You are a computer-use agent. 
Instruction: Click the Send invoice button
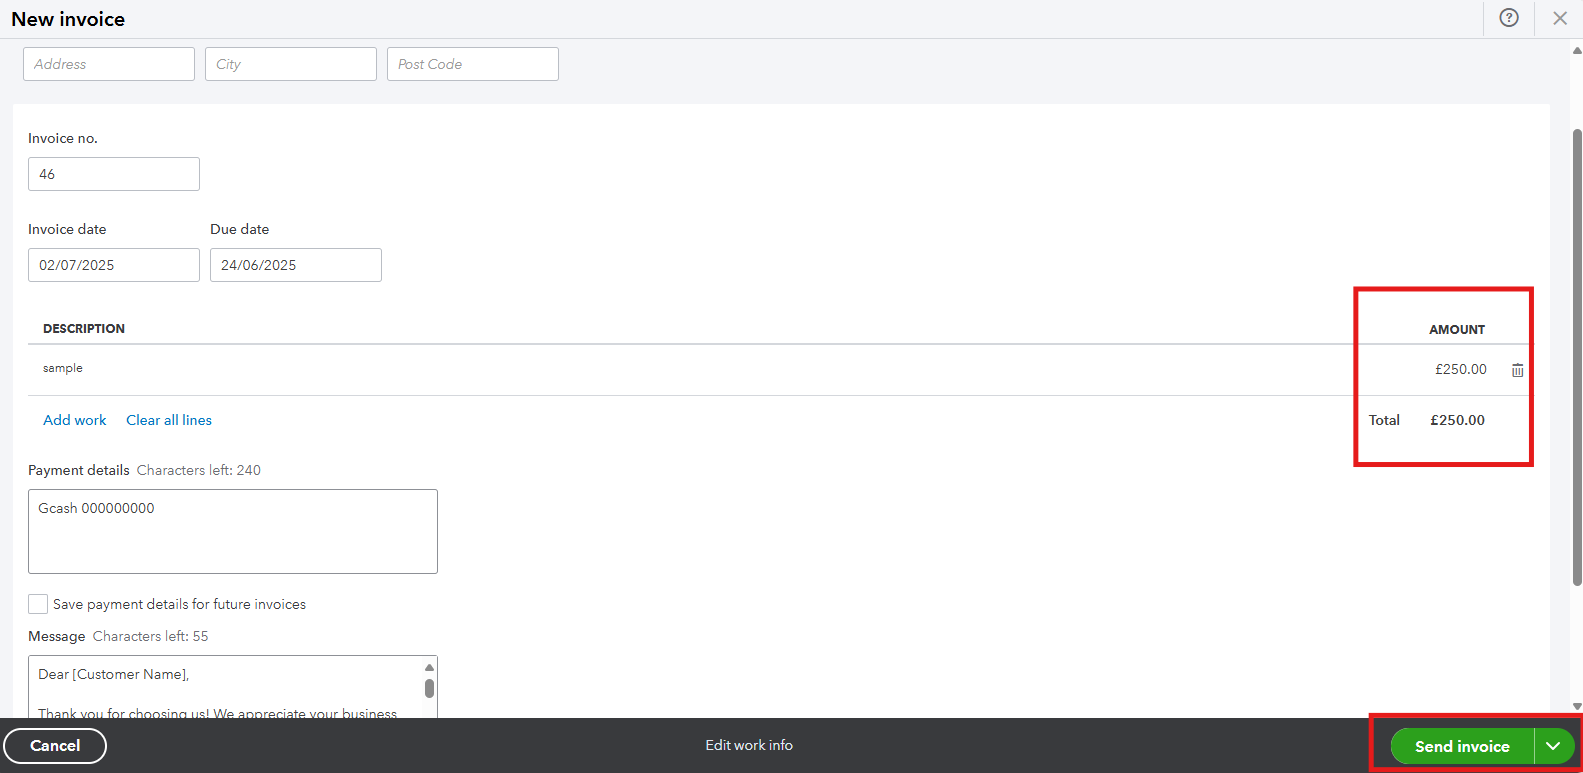click(x=1462, y=746)
